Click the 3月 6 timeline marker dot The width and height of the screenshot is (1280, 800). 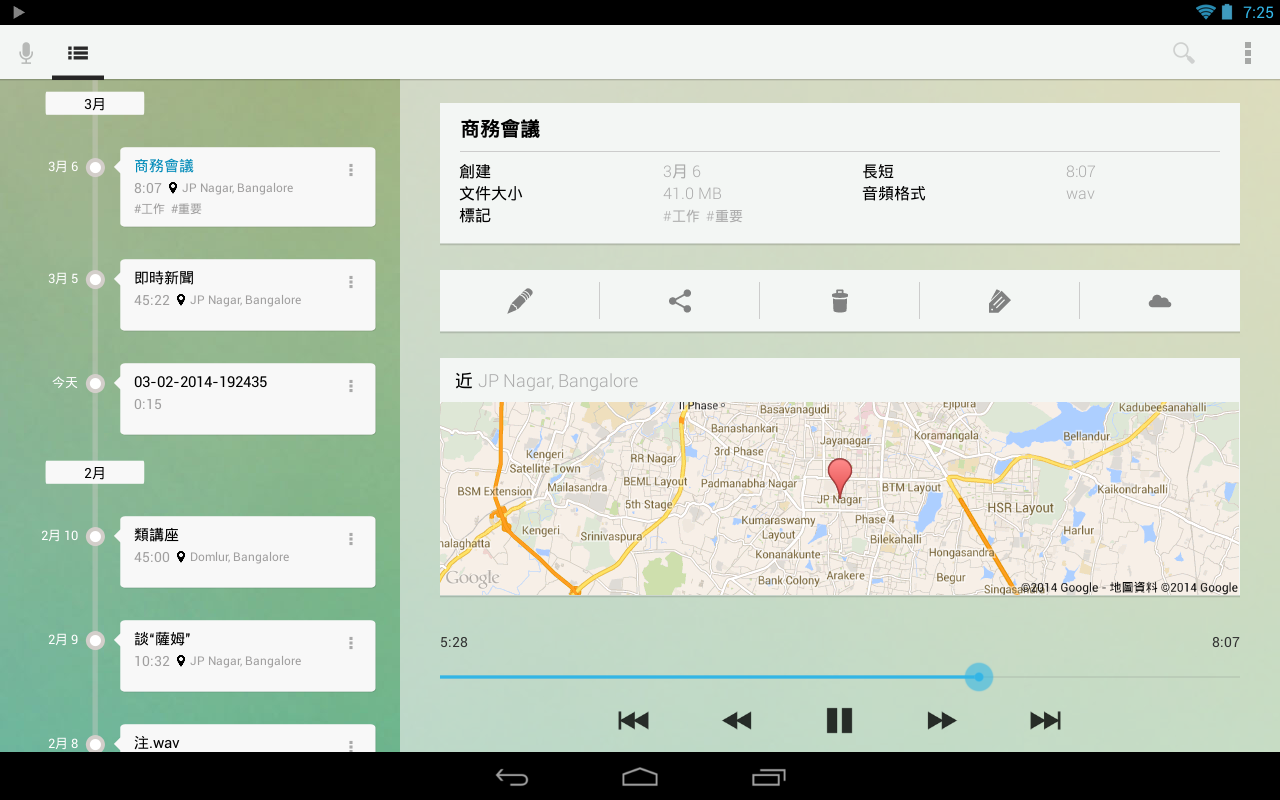click(x=95, y=167)
